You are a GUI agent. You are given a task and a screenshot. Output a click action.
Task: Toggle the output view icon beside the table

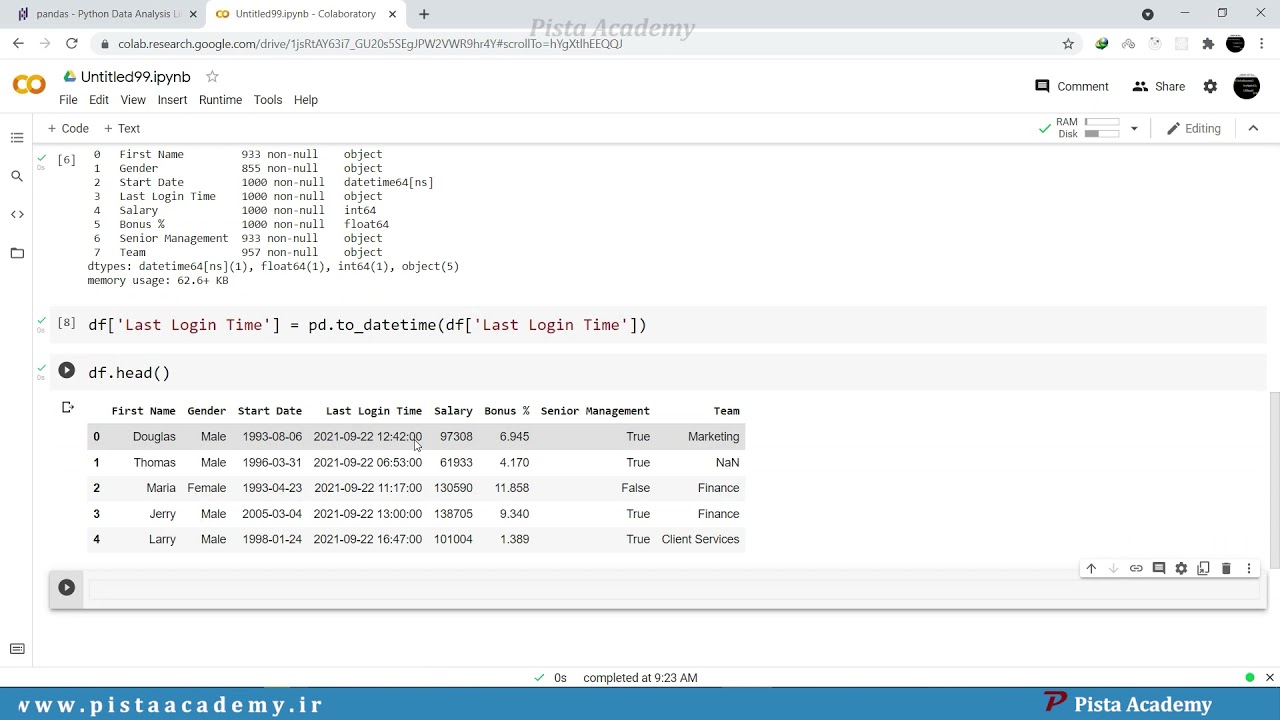68,407
